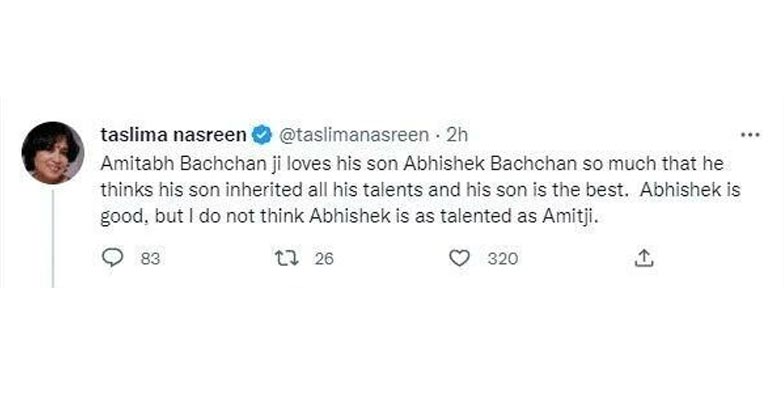Click the share upload arrow icon
Screen dimensions: 784x410
(x=644, y=259)
